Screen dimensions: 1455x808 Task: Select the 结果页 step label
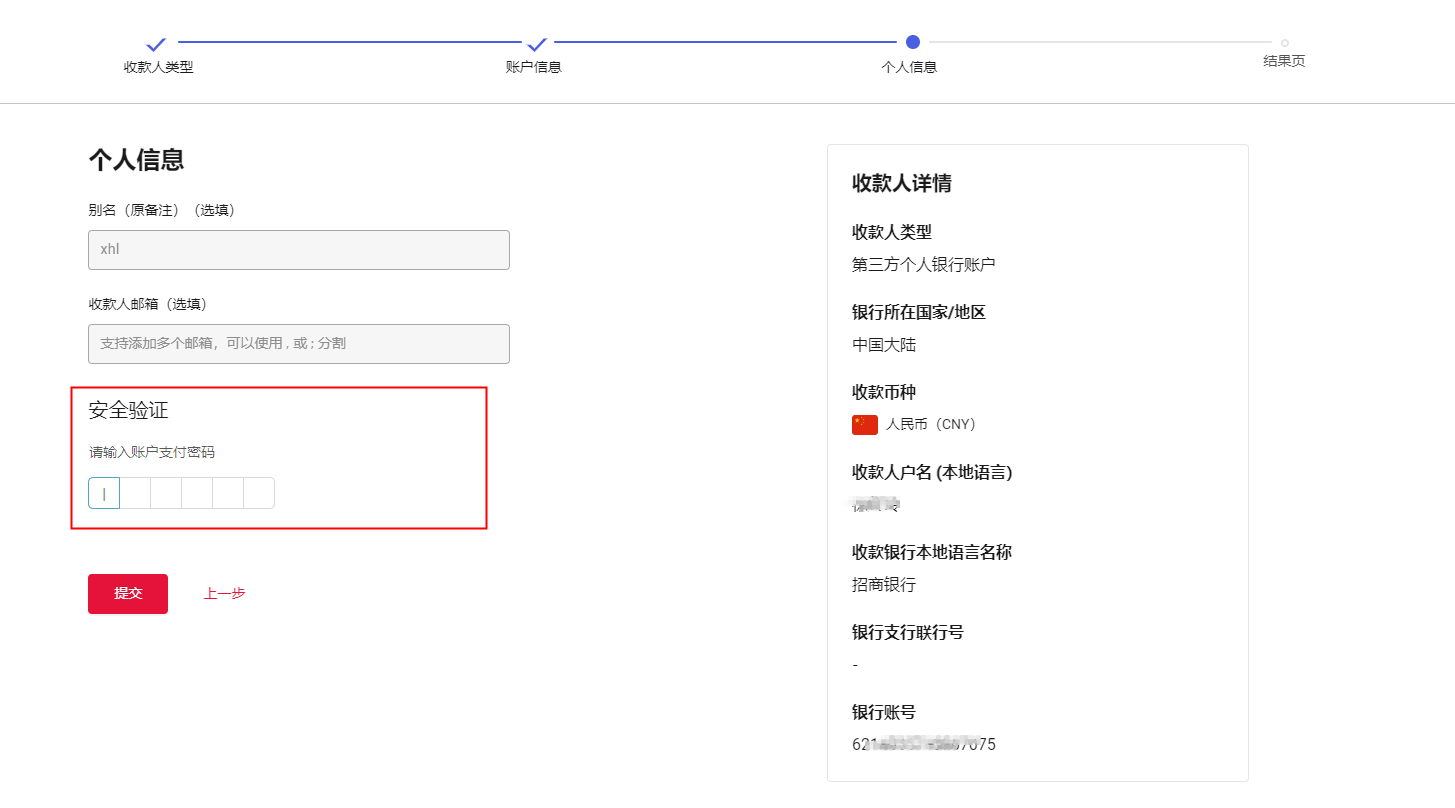pos(1284,61)
